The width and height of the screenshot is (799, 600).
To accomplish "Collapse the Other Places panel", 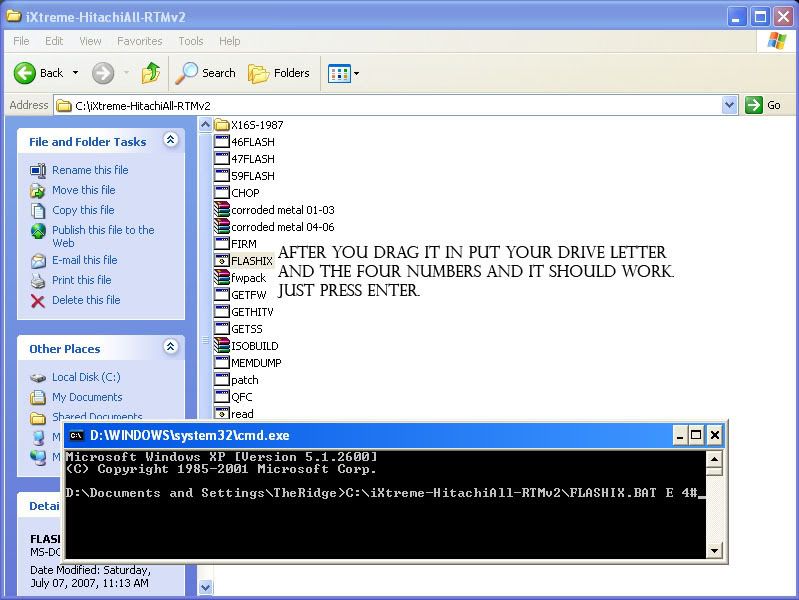I will [171, 347].
